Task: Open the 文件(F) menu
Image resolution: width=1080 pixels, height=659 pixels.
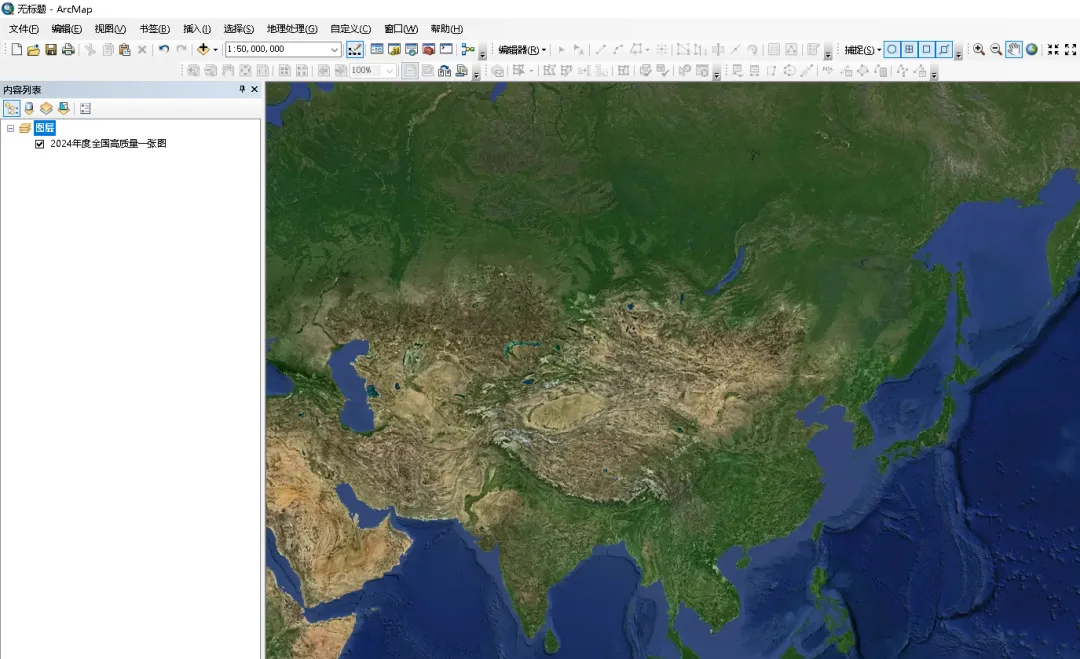Action: tap(23, 29)
